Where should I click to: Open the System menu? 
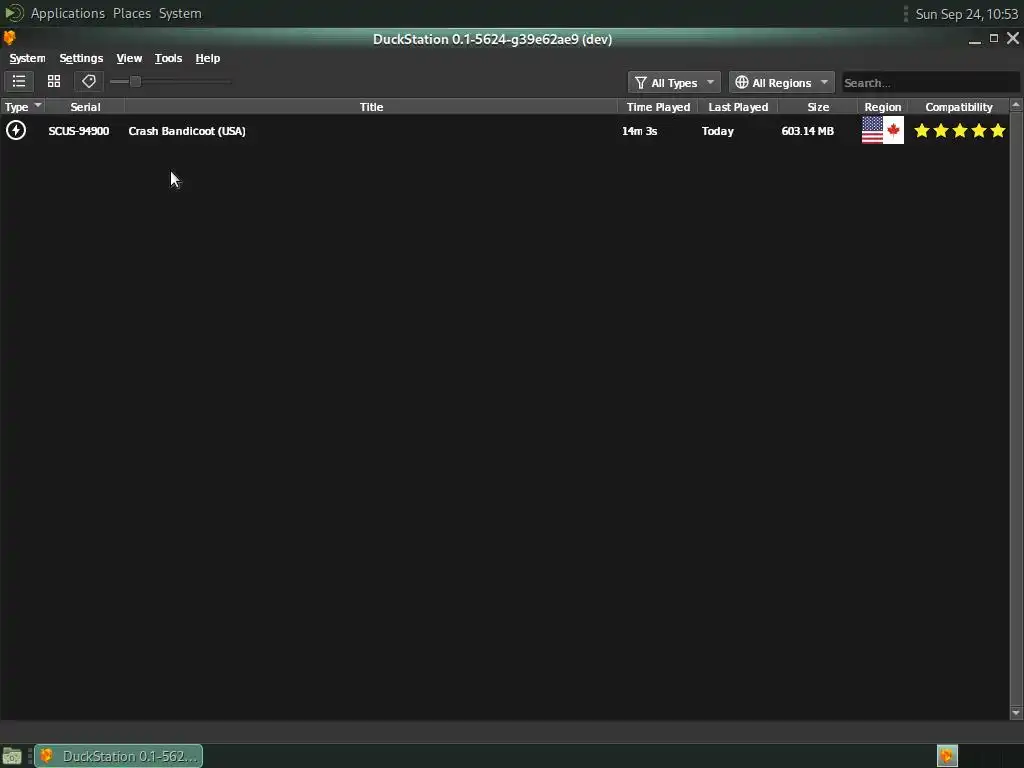(x=27, y=58)
